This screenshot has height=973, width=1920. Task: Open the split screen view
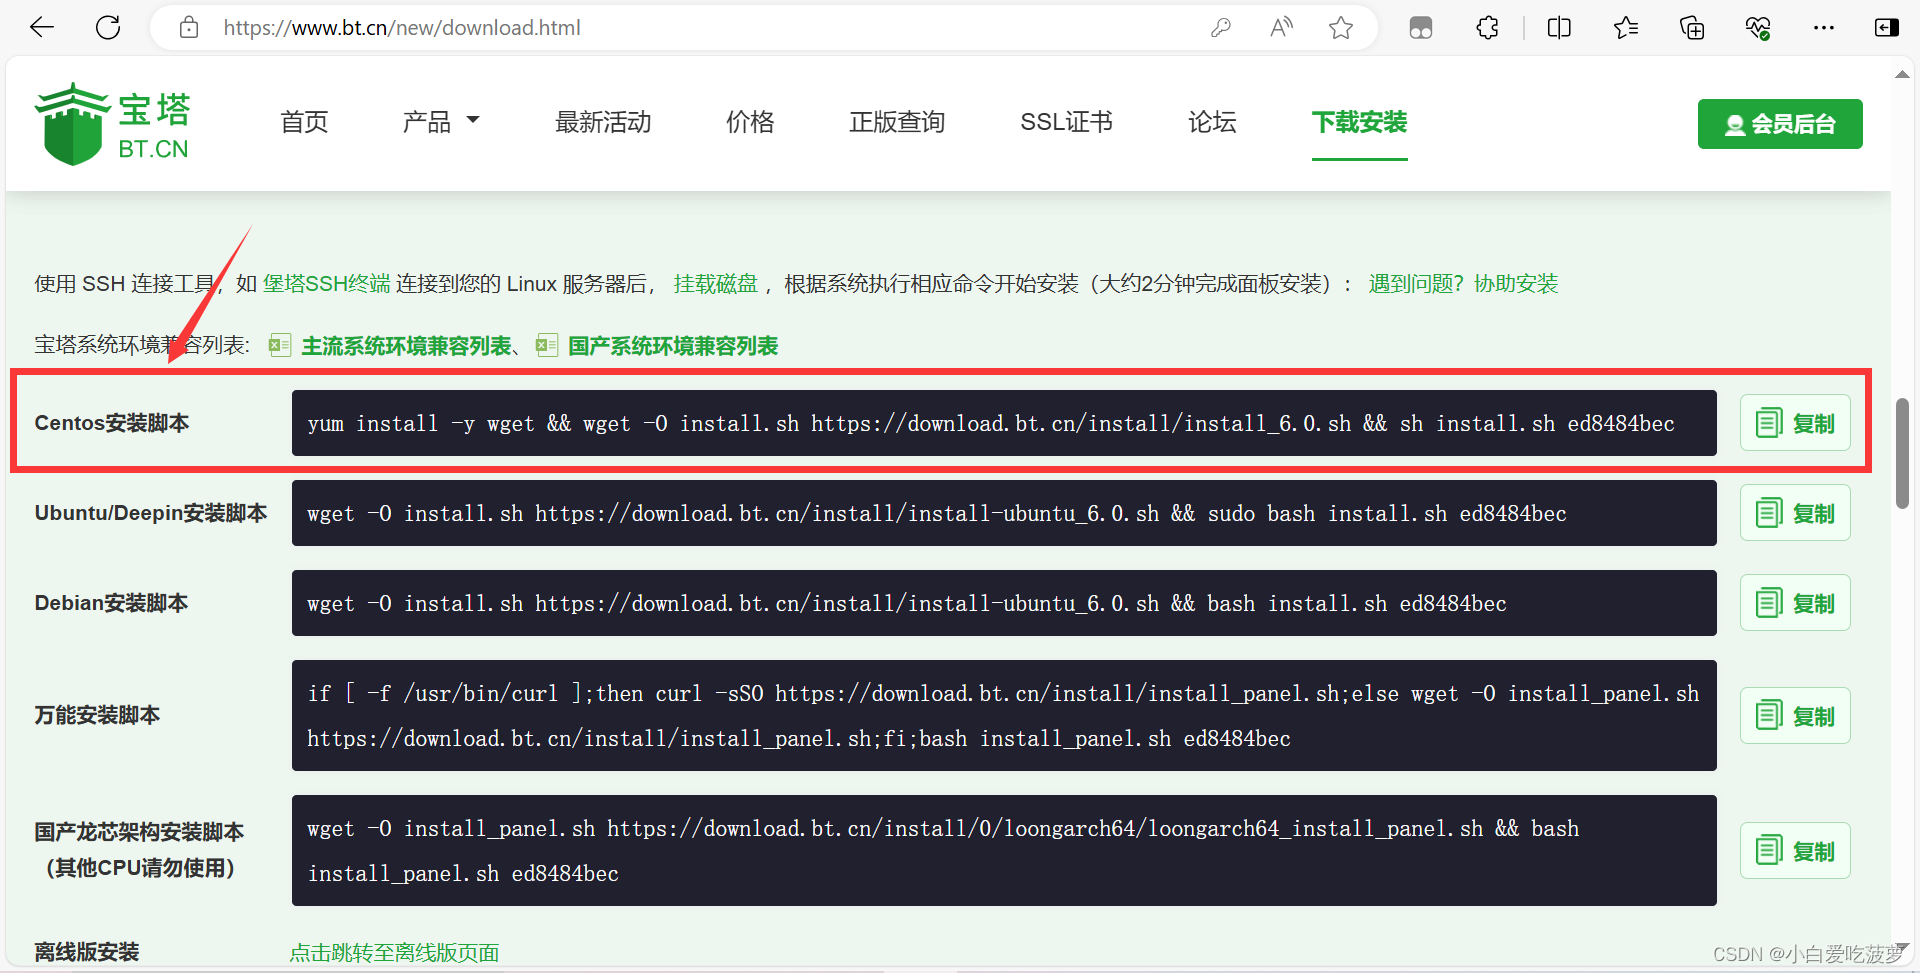[1558, 27]
